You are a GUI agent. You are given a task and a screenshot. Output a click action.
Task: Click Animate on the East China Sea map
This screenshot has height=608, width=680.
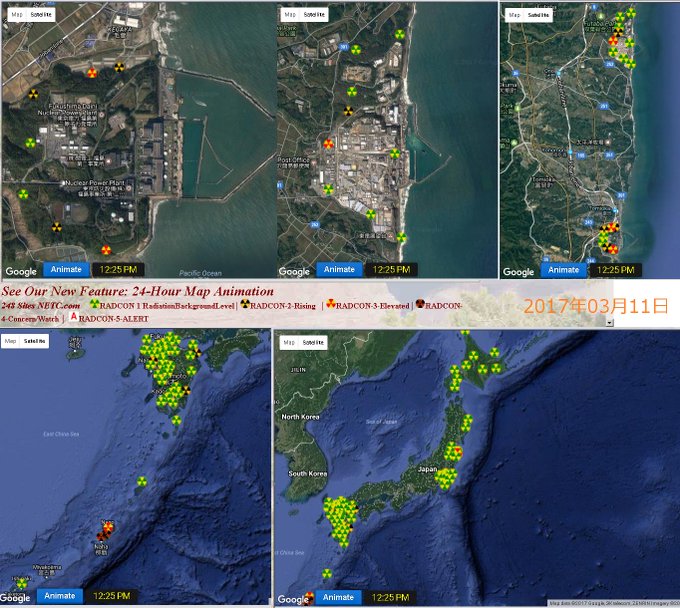click(60, 596)
